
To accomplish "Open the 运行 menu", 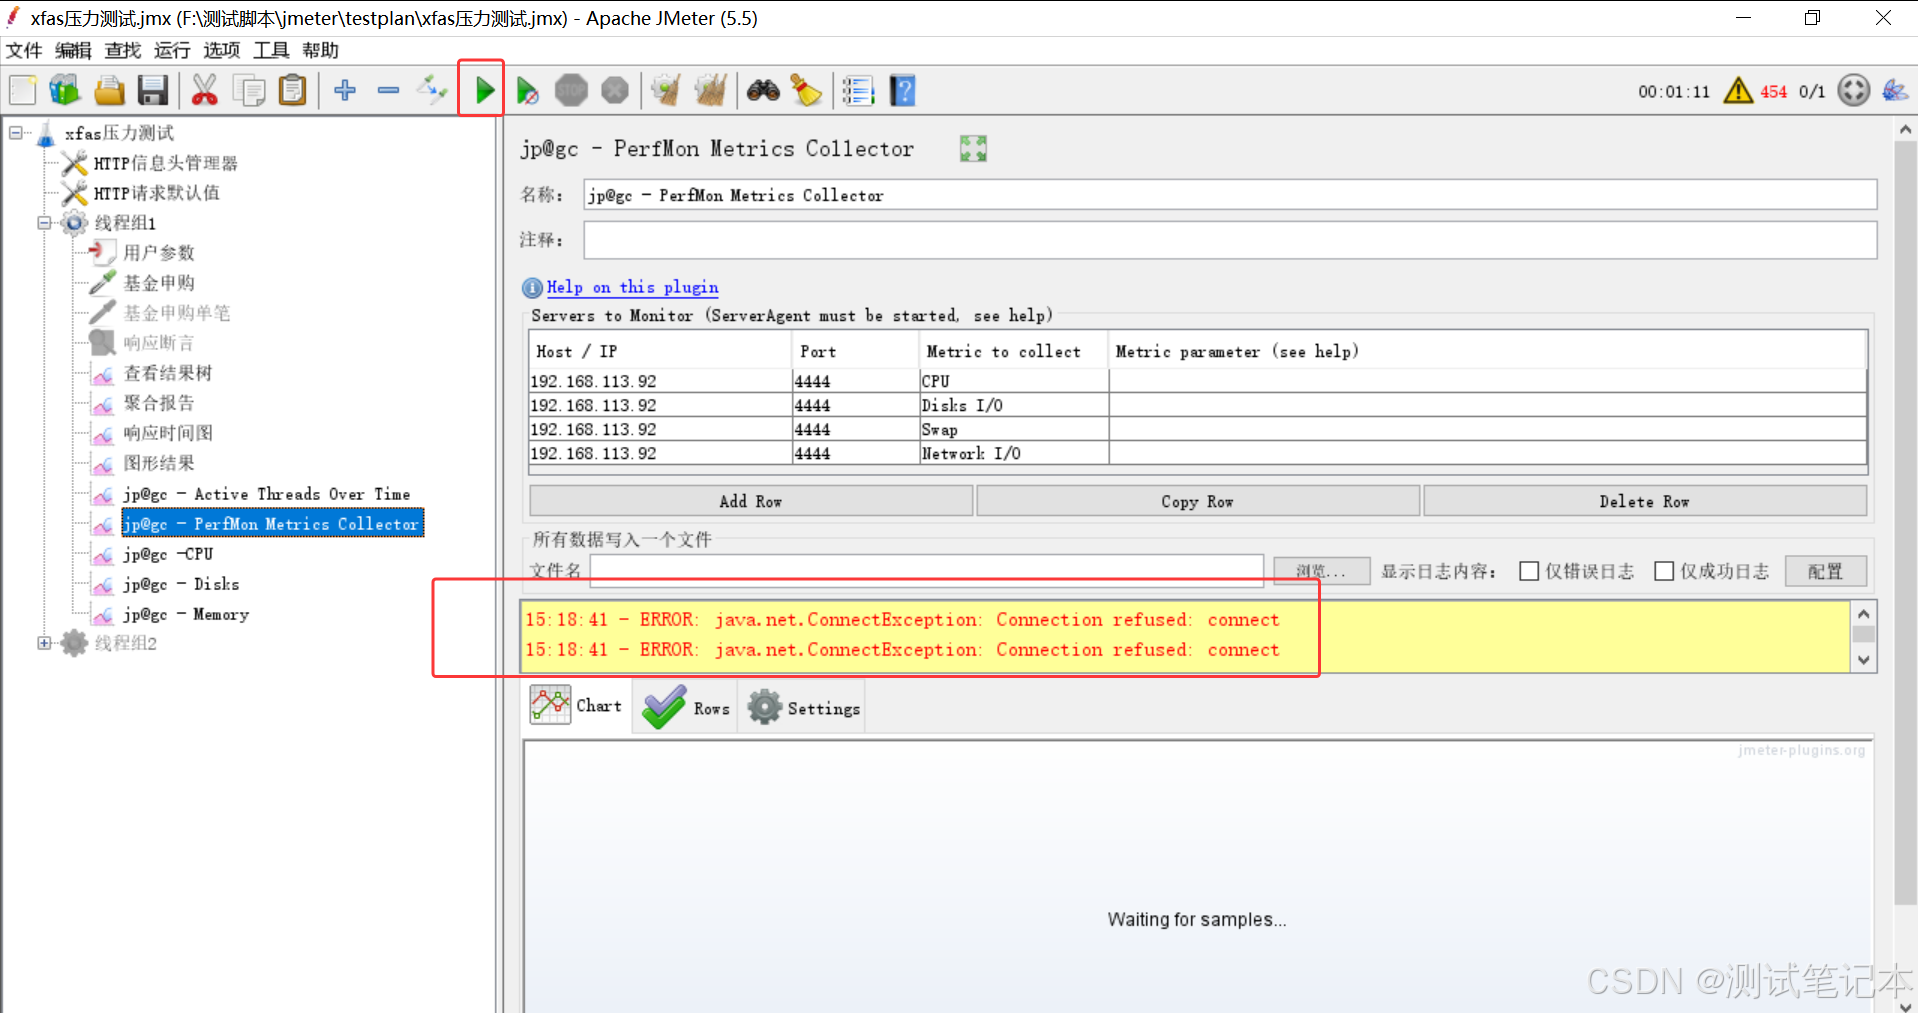I will (x=172, y=50).
